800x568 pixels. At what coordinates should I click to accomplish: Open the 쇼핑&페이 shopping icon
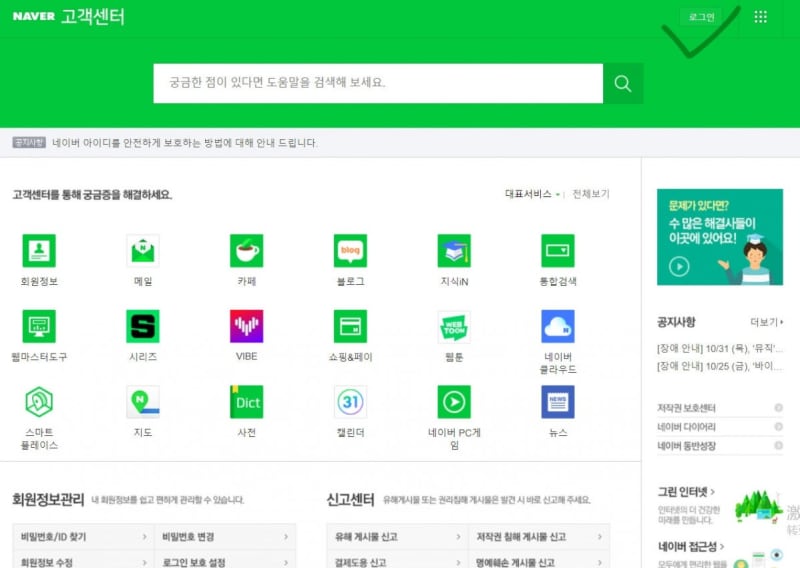click(x=350, y=326)
